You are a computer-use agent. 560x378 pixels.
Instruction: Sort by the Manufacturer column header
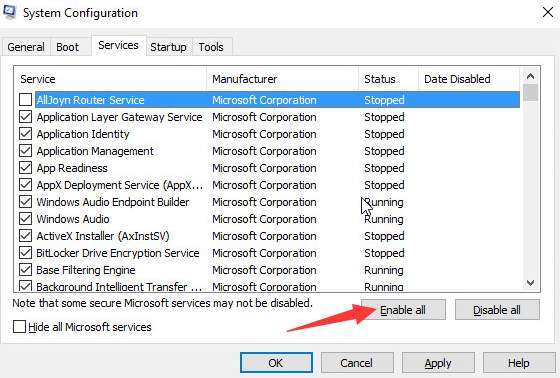click(x=282, y=79)
